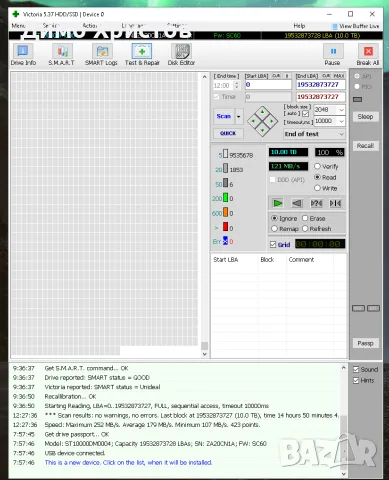Click the blue 'This is a new device' log line
389x480 pixels.
128,462
